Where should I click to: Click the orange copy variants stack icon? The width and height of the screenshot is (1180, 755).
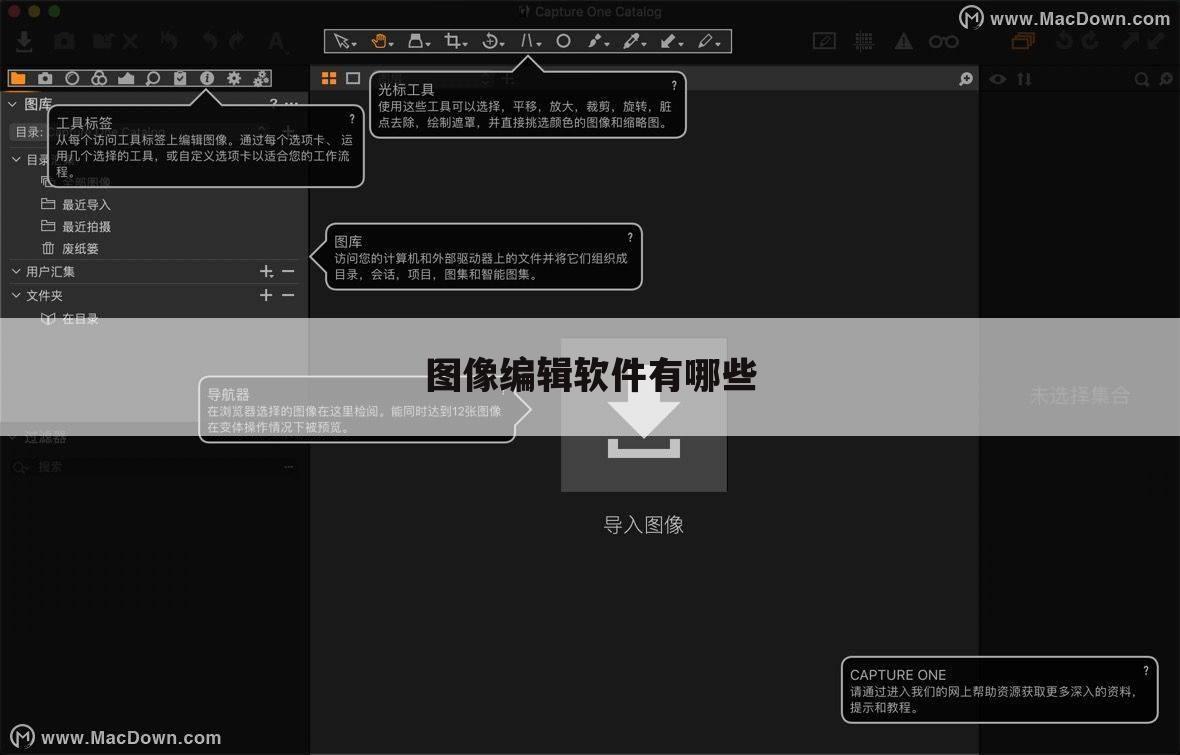(1023, 41)
